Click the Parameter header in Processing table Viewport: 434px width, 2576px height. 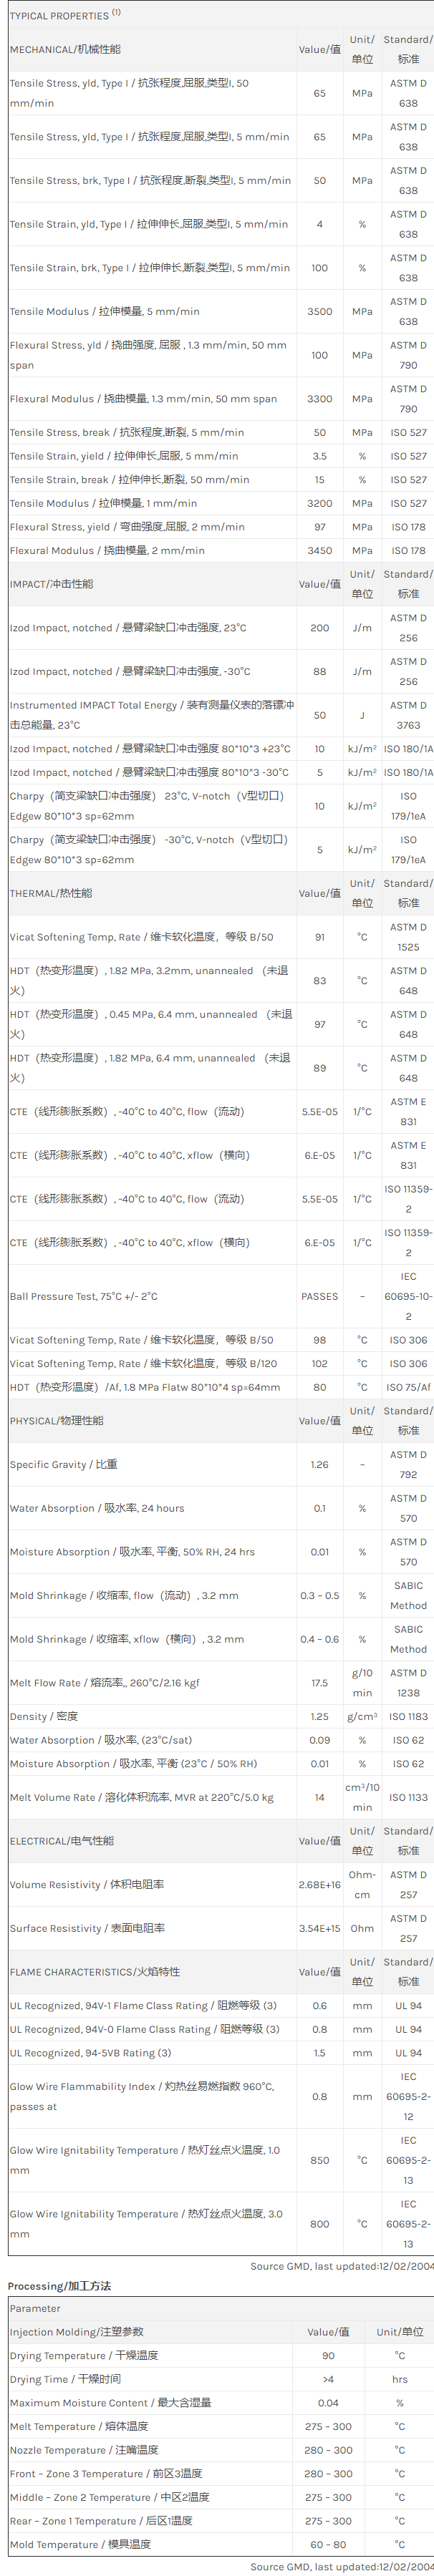tap(35, 2308)
